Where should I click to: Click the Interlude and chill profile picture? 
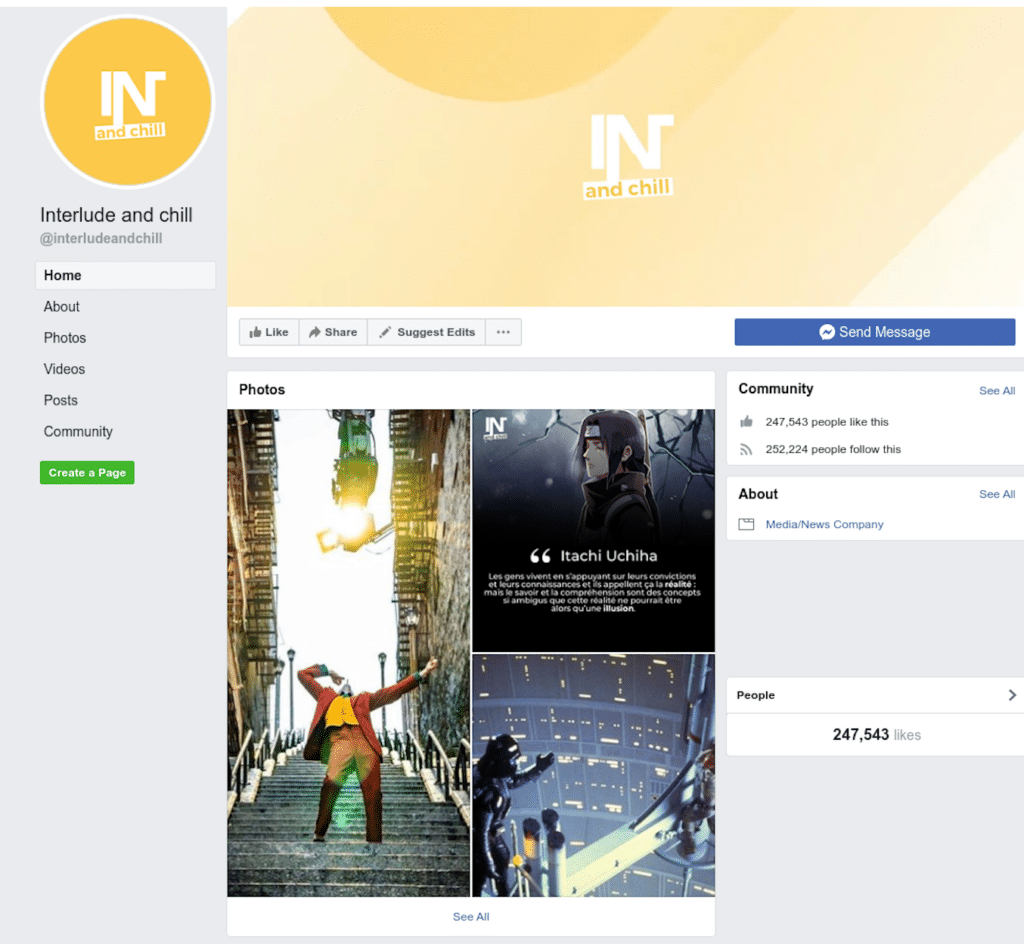coord(127,102)
